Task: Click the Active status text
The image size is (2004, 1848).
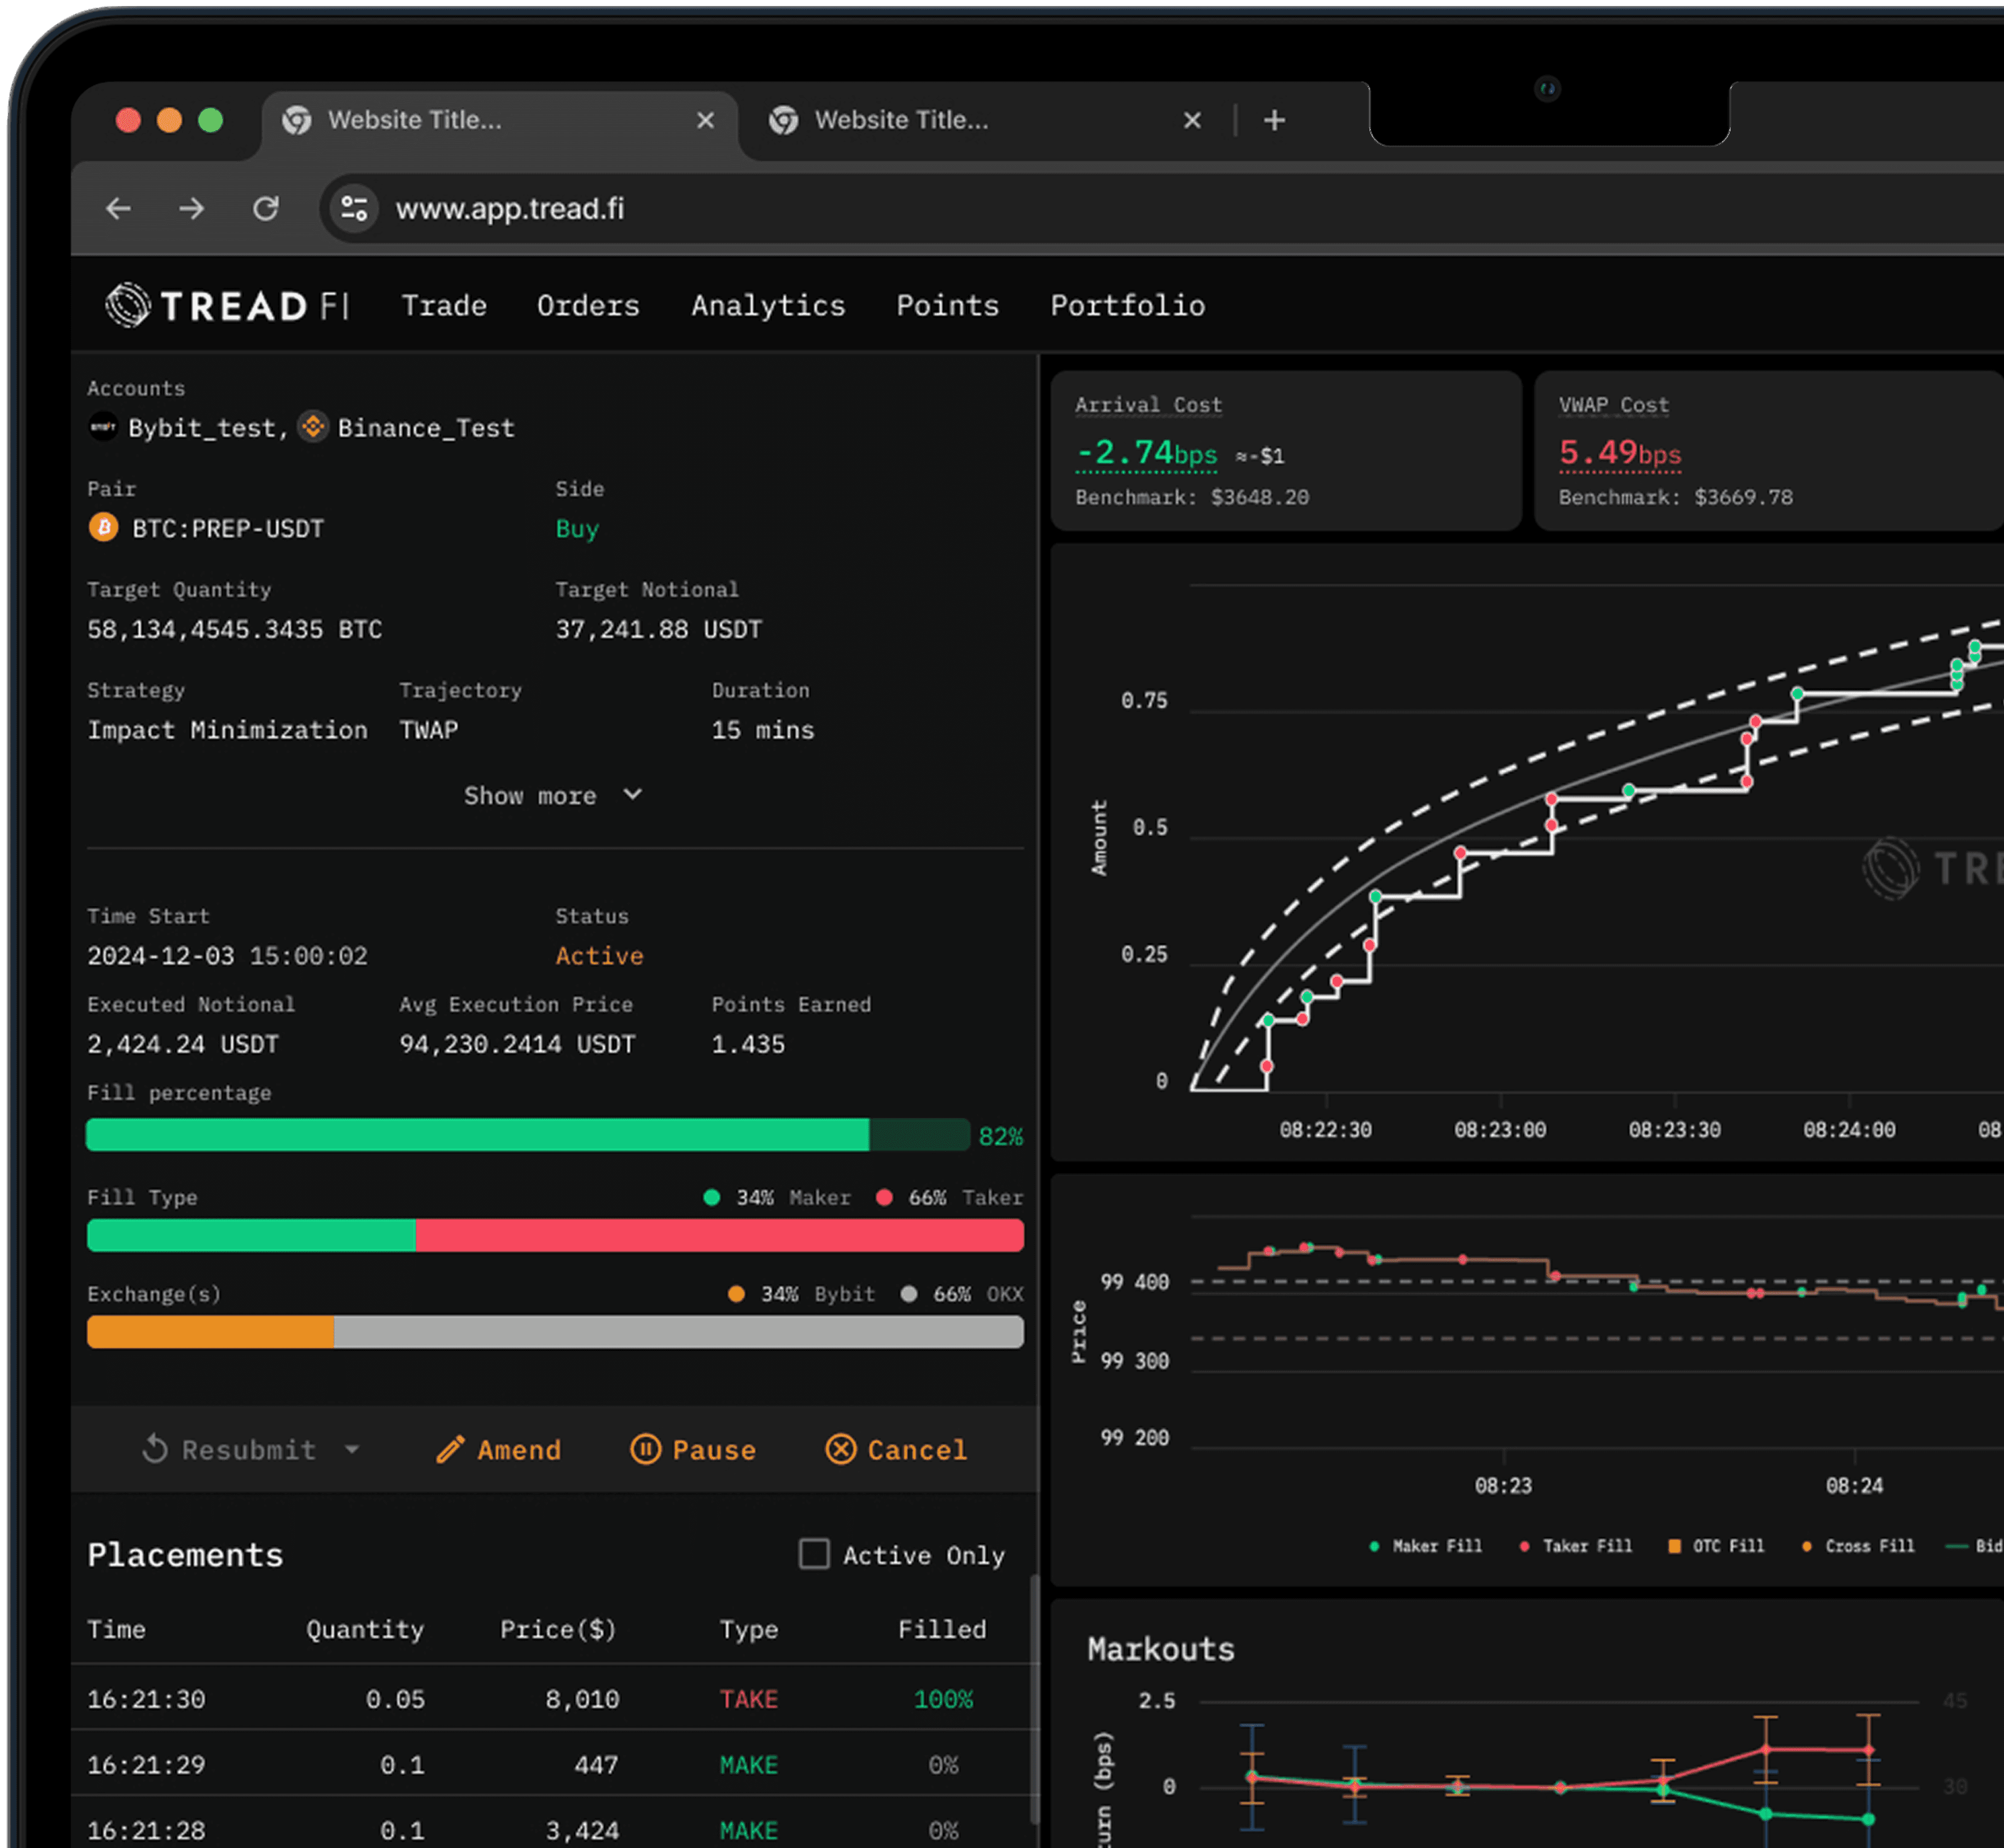Action: pyautogui.click(x=599, y=956)
